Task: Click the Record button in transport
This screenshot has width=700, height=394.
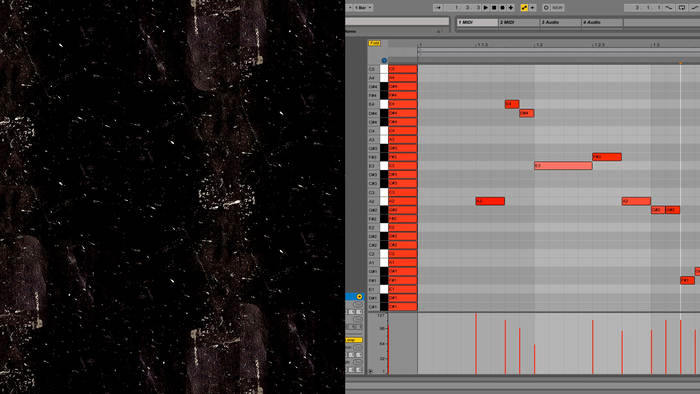Action: [502, 8]
